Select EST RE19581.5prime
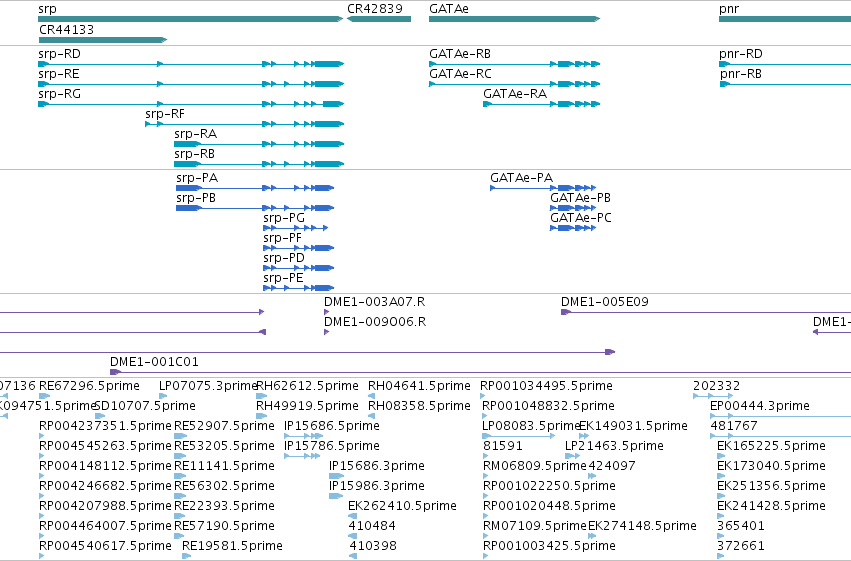This screenshot has width=851, height=561. [187, 556]
